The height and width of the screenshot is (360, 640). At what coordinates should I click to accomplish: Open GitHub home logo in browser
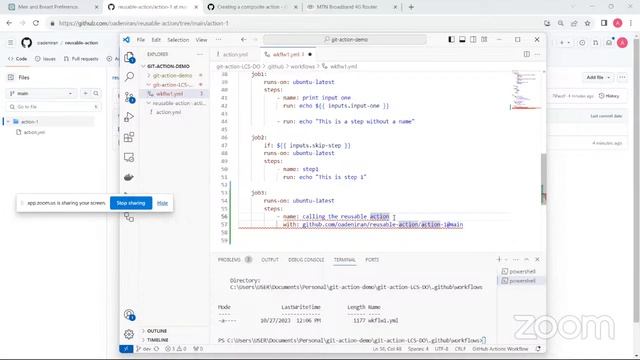[x=27, y=42]
